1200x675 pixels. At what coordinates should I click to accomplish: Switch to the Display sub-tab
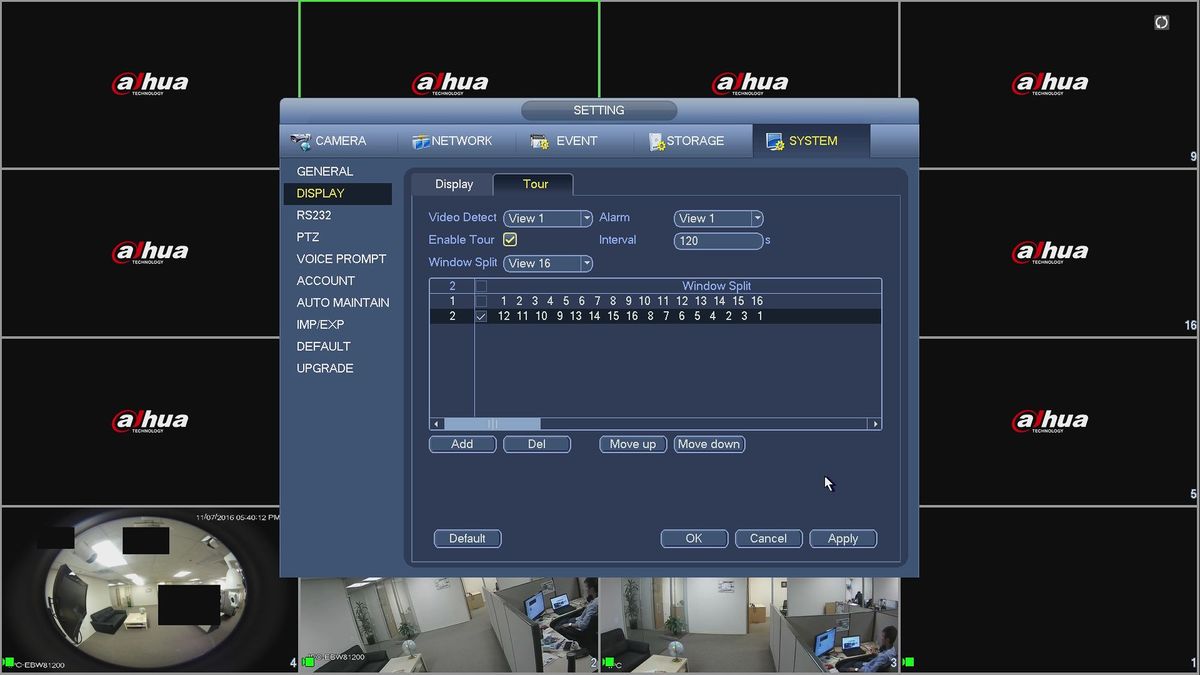(454, 184)
